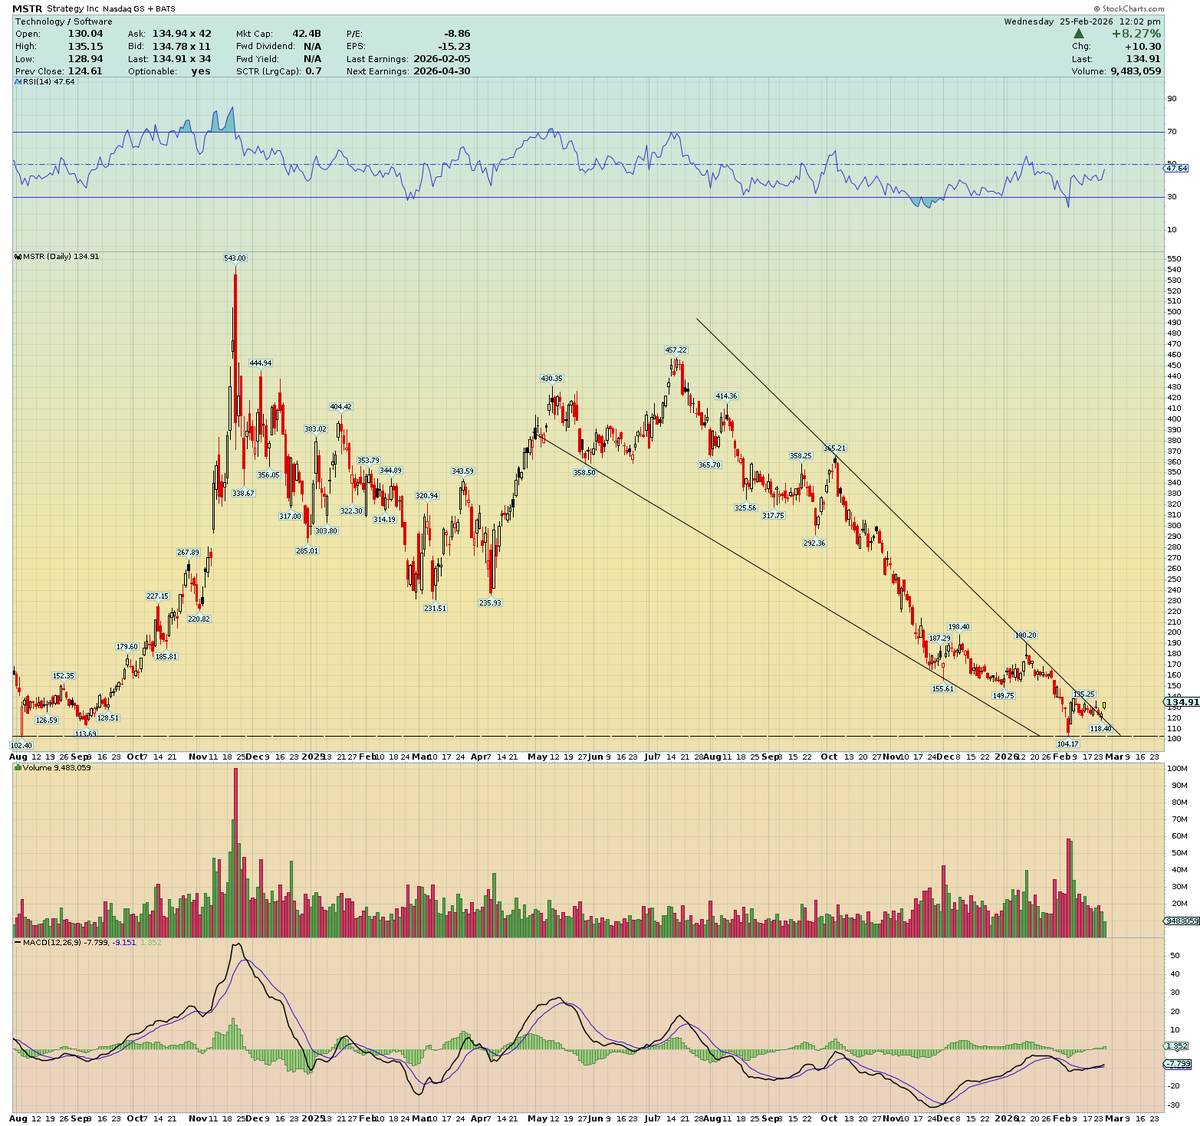Click the Chg value +10.30
1200x1126 pixels.
(x=1144, y=45)
